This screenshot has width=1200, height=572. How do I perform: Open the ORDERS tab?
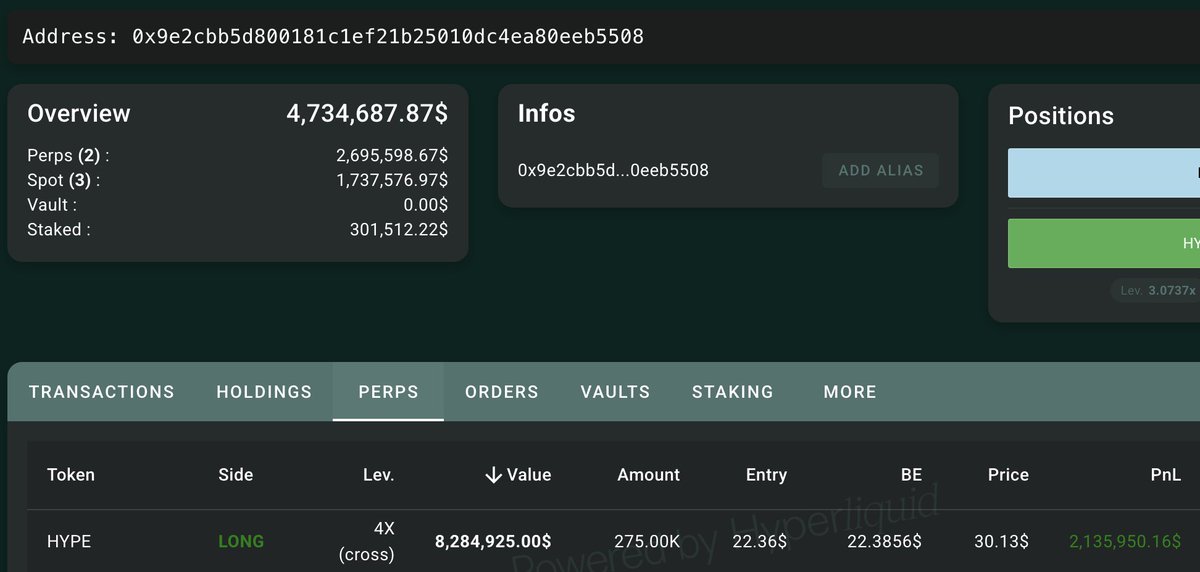click(x=502, y=392)
